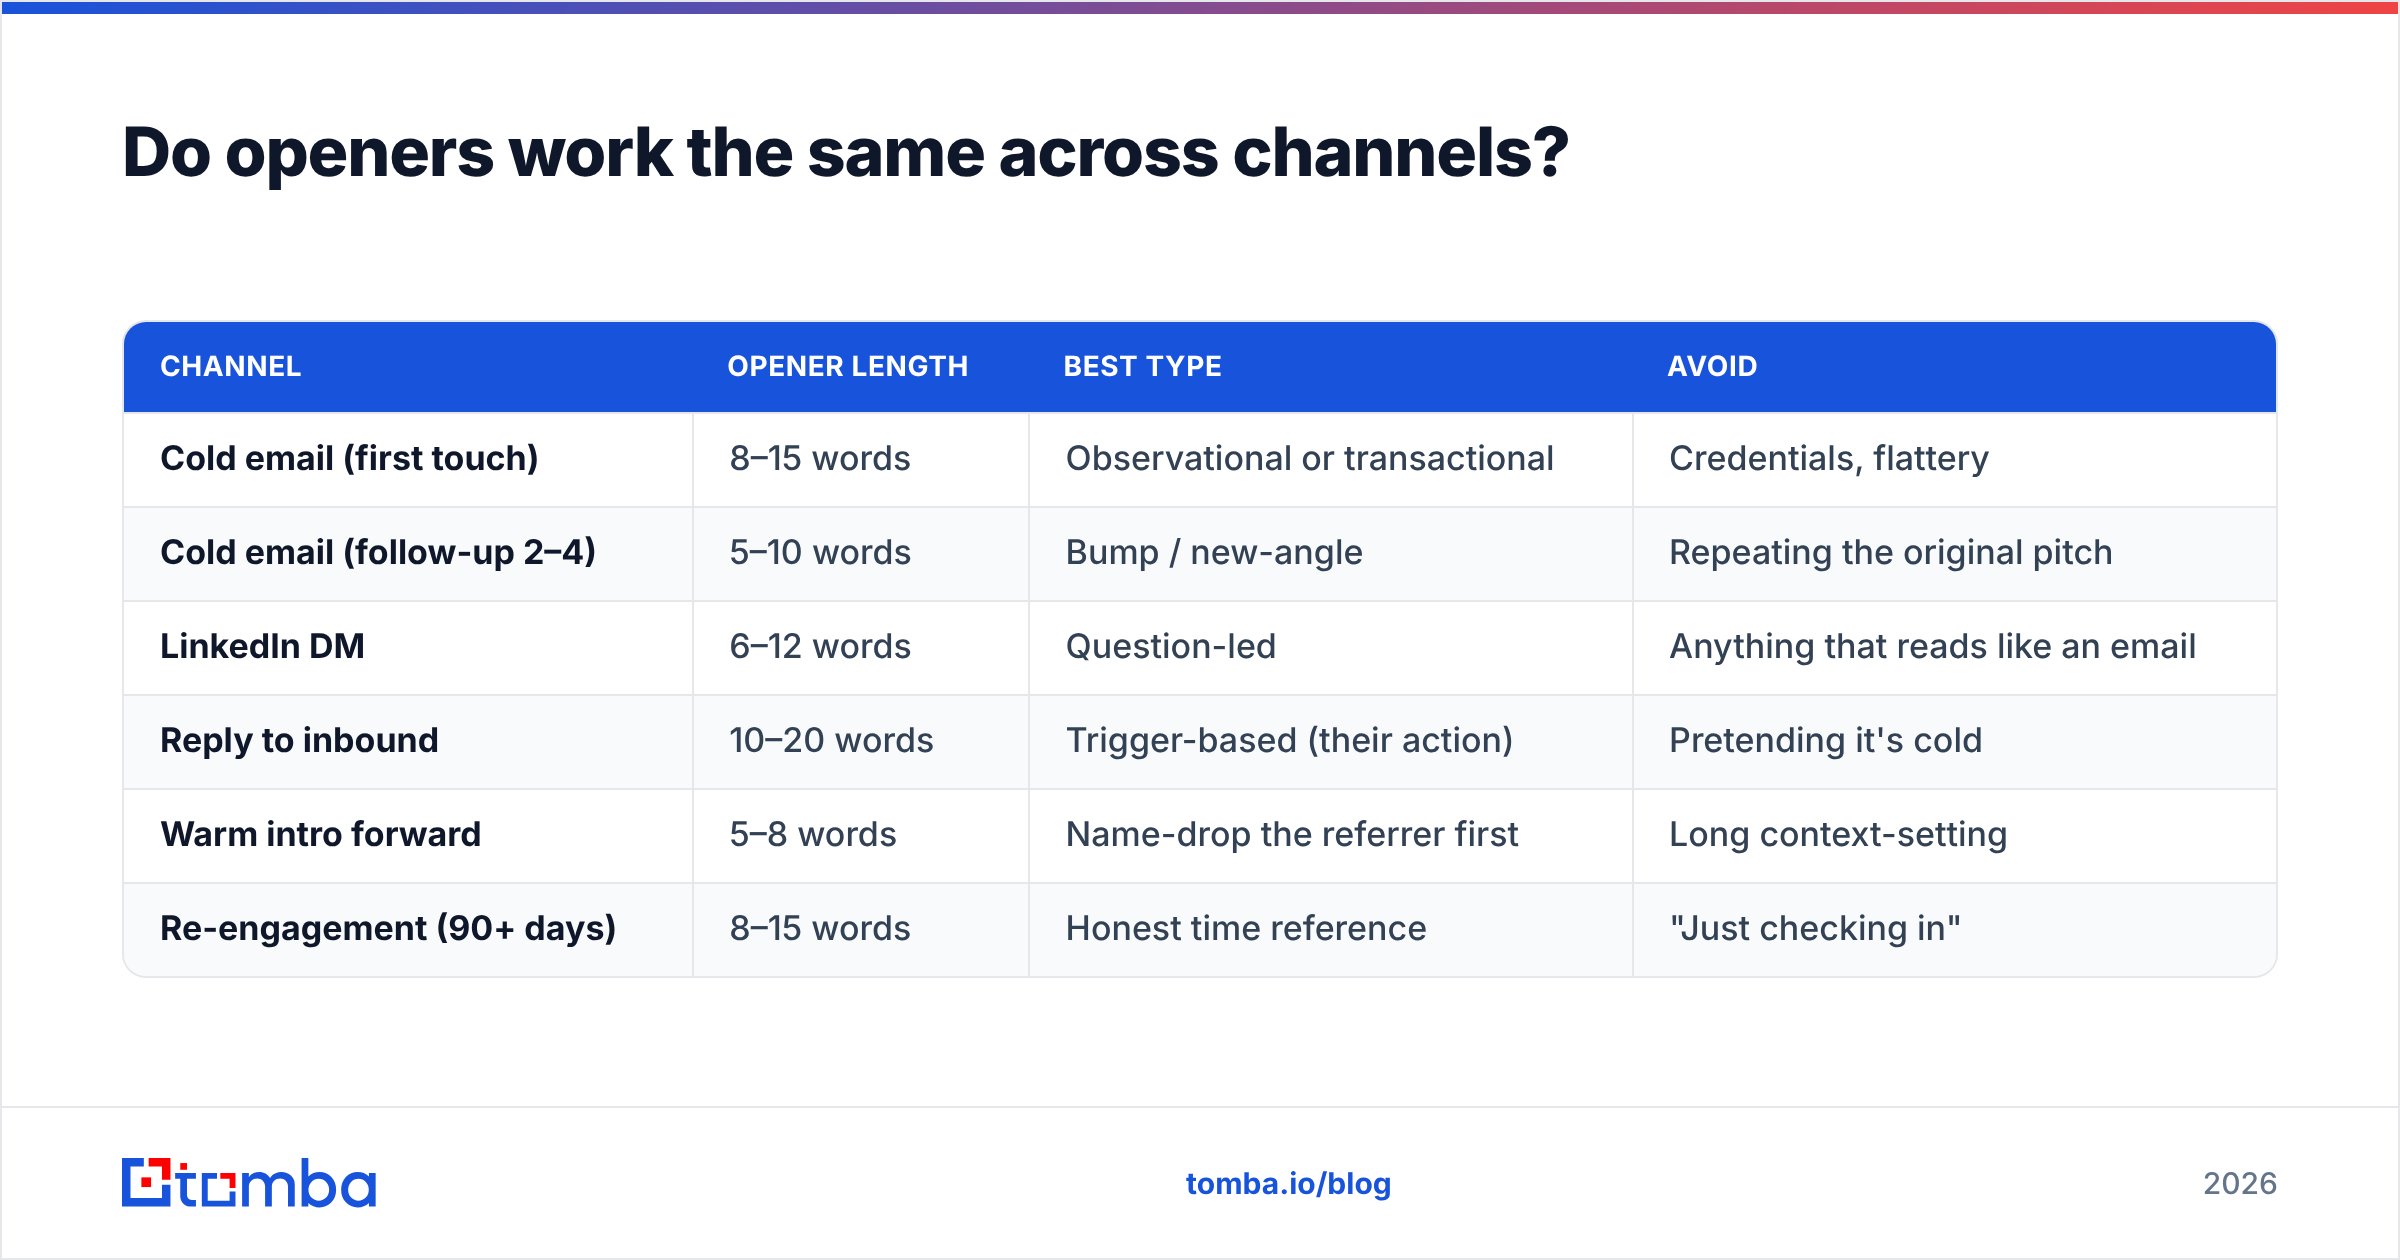Click '8–15 words' in the Re-engagement row
Image resolution: width=2400 pixels, height=1260 pixels.
pos(820,928)
